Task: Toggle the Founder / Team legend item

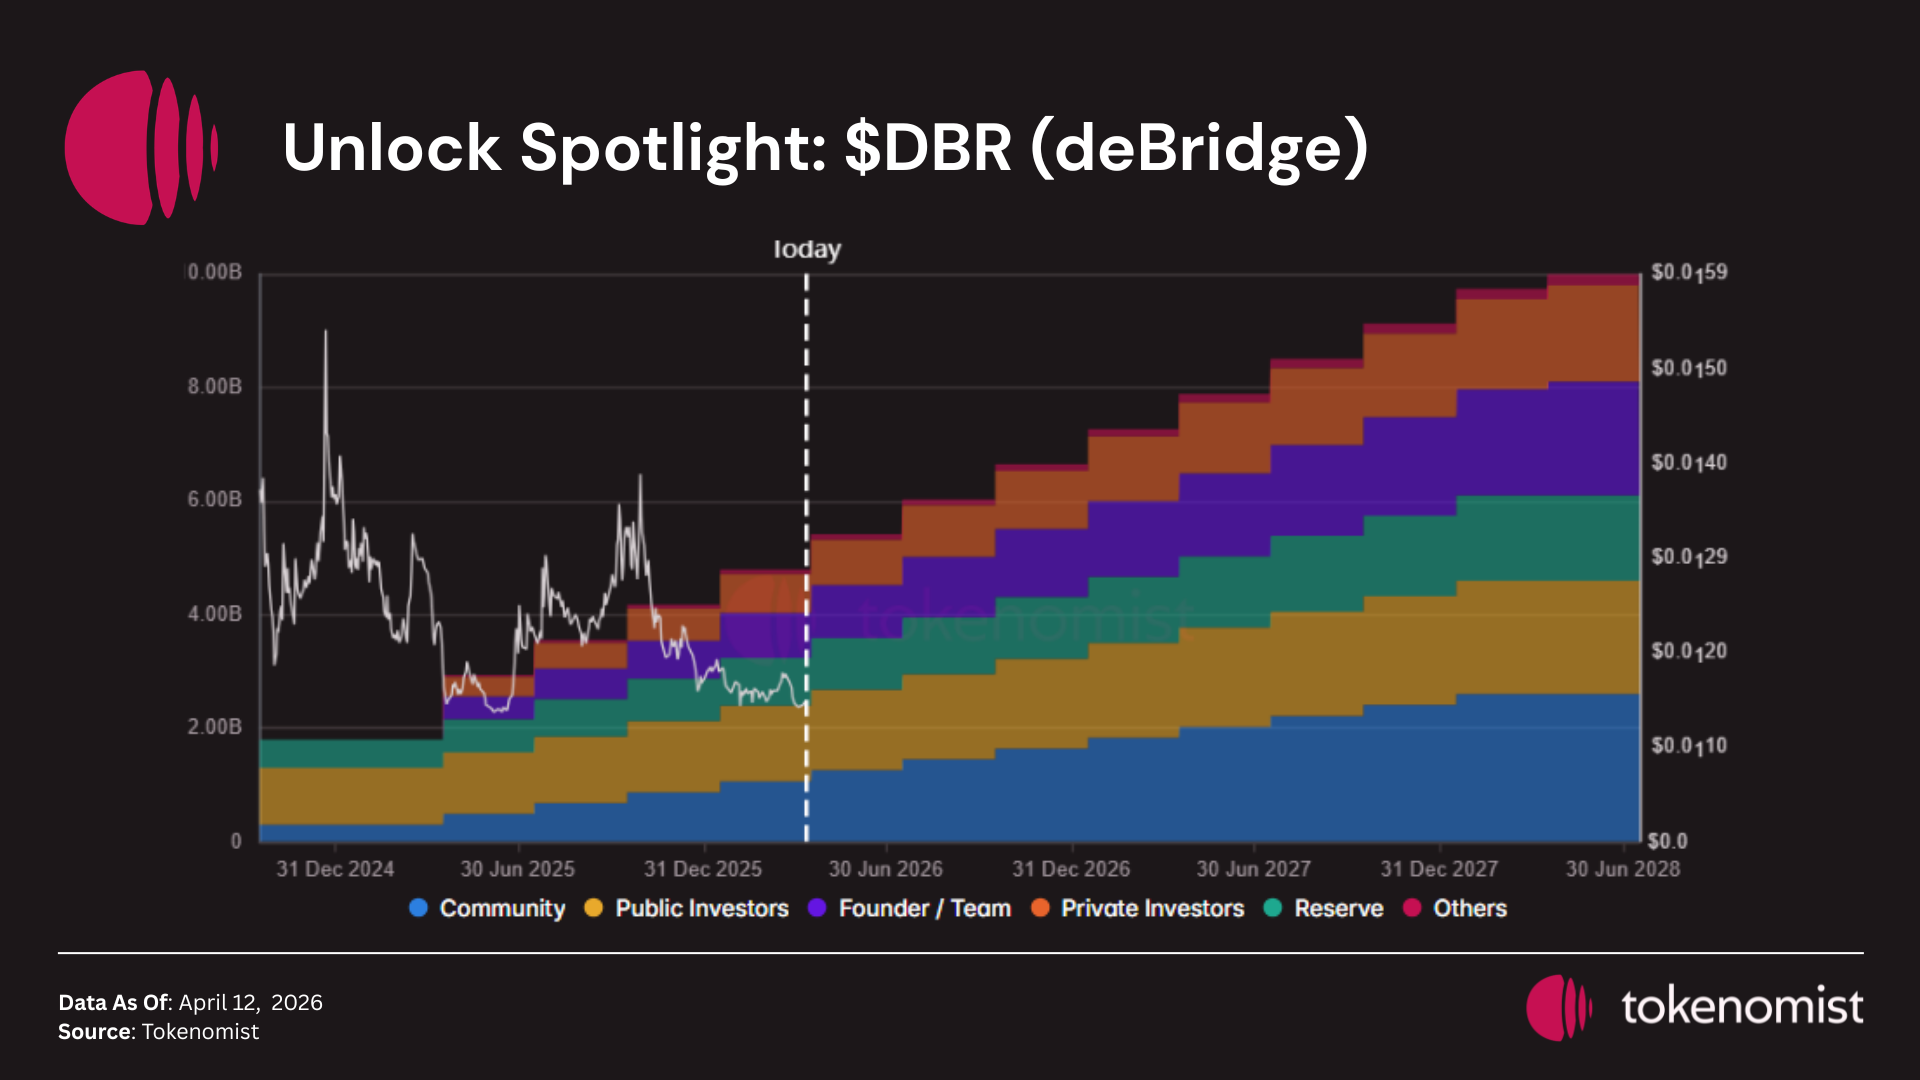Action: point(924,908)
